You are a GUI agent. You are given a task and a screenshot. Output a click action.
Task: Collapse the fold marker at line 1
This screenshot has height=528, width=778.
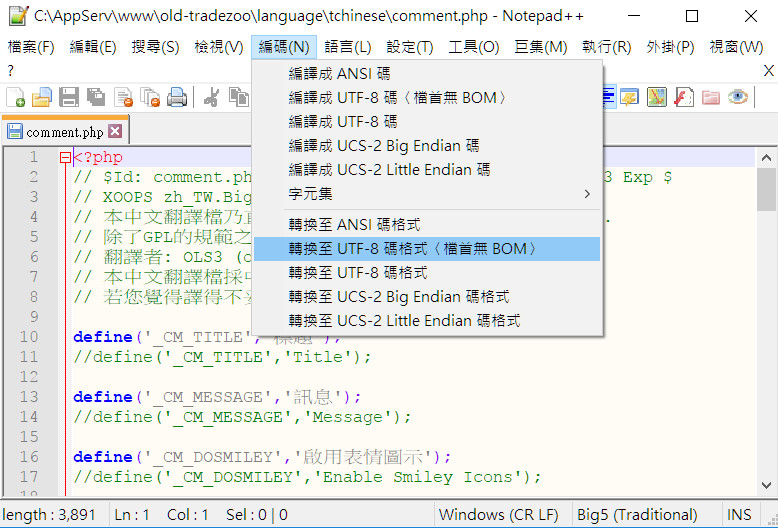[65, 158]
